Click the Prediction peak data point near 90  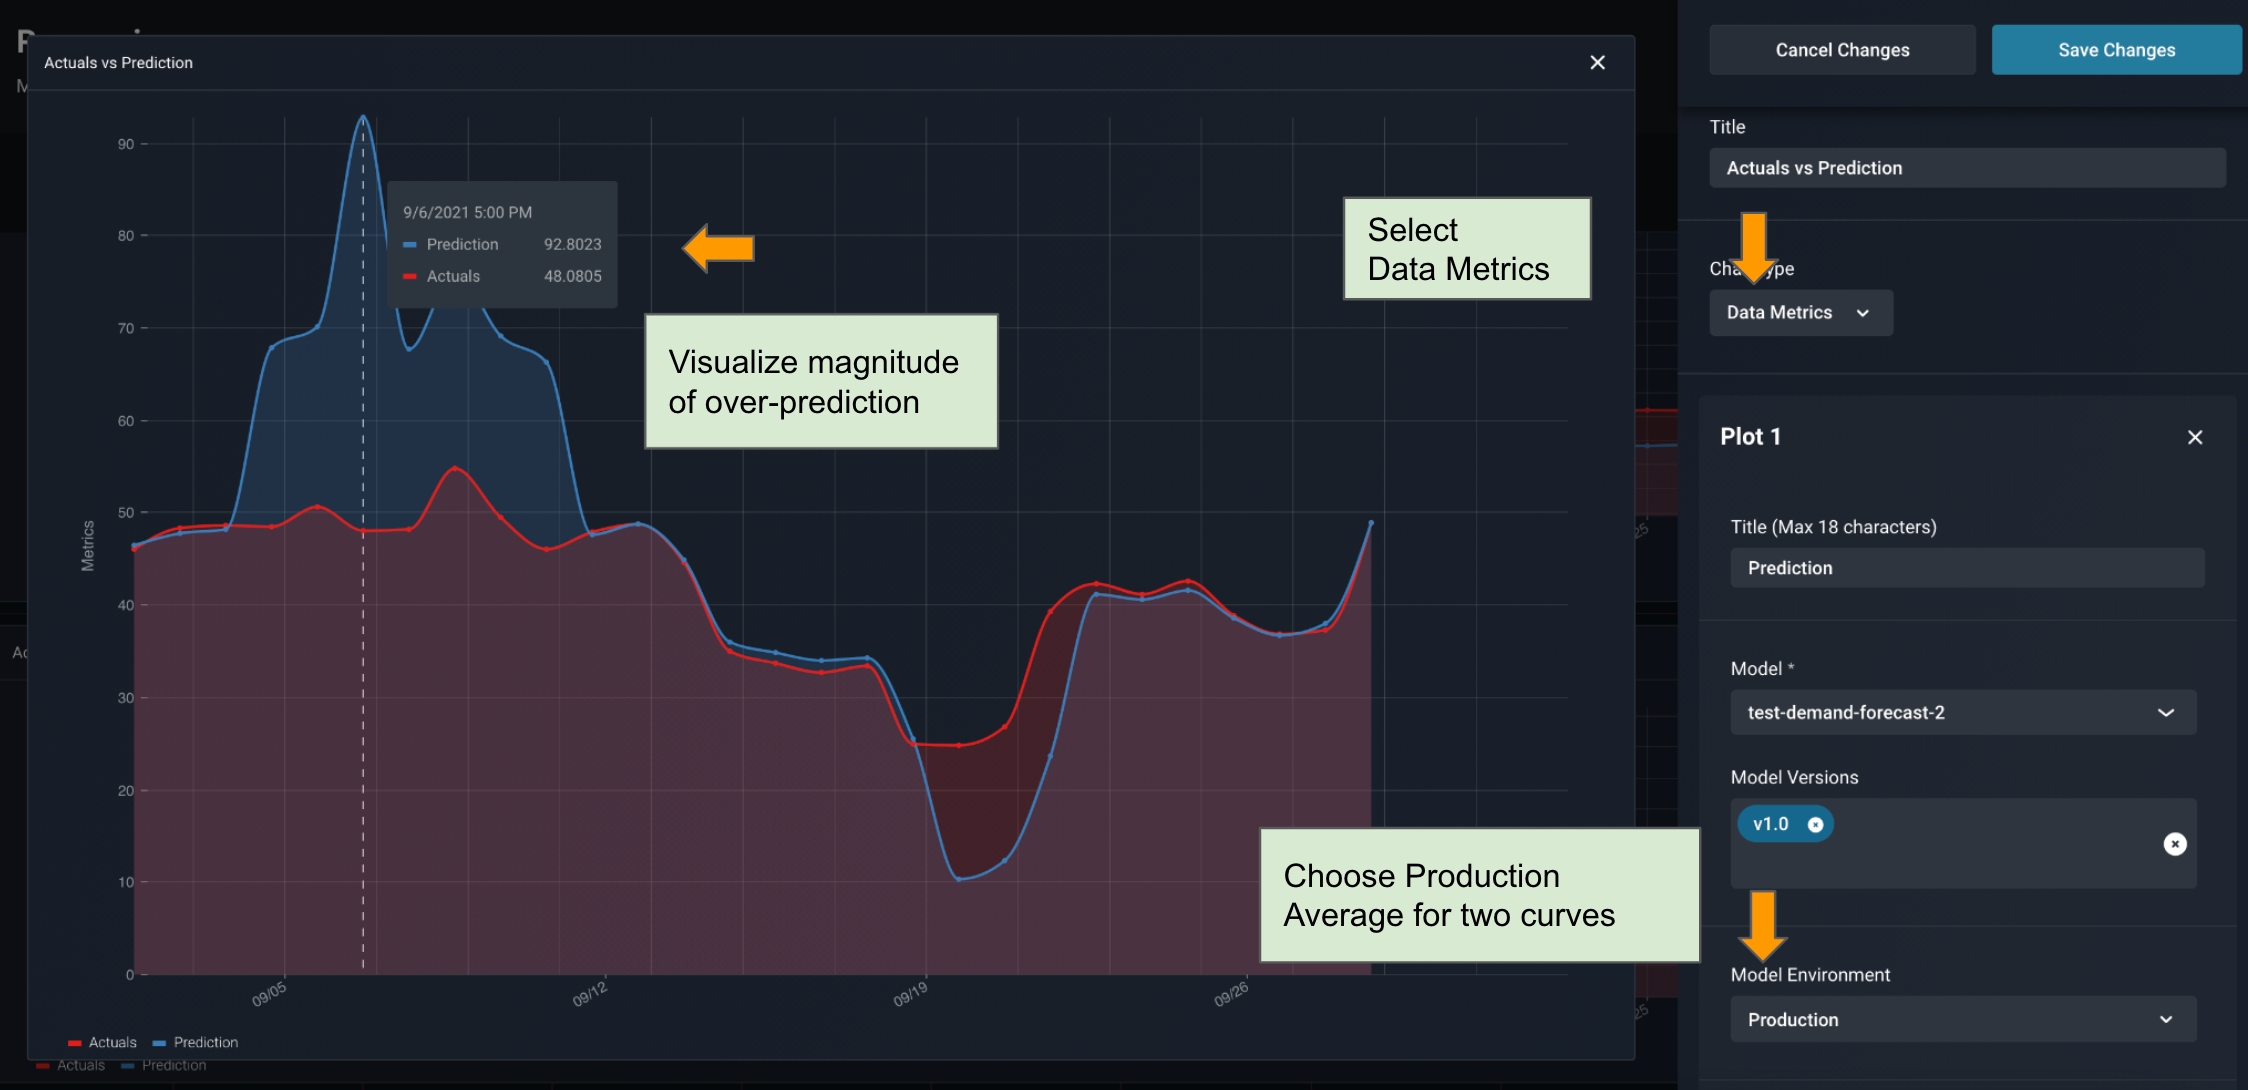pos(363,117)
